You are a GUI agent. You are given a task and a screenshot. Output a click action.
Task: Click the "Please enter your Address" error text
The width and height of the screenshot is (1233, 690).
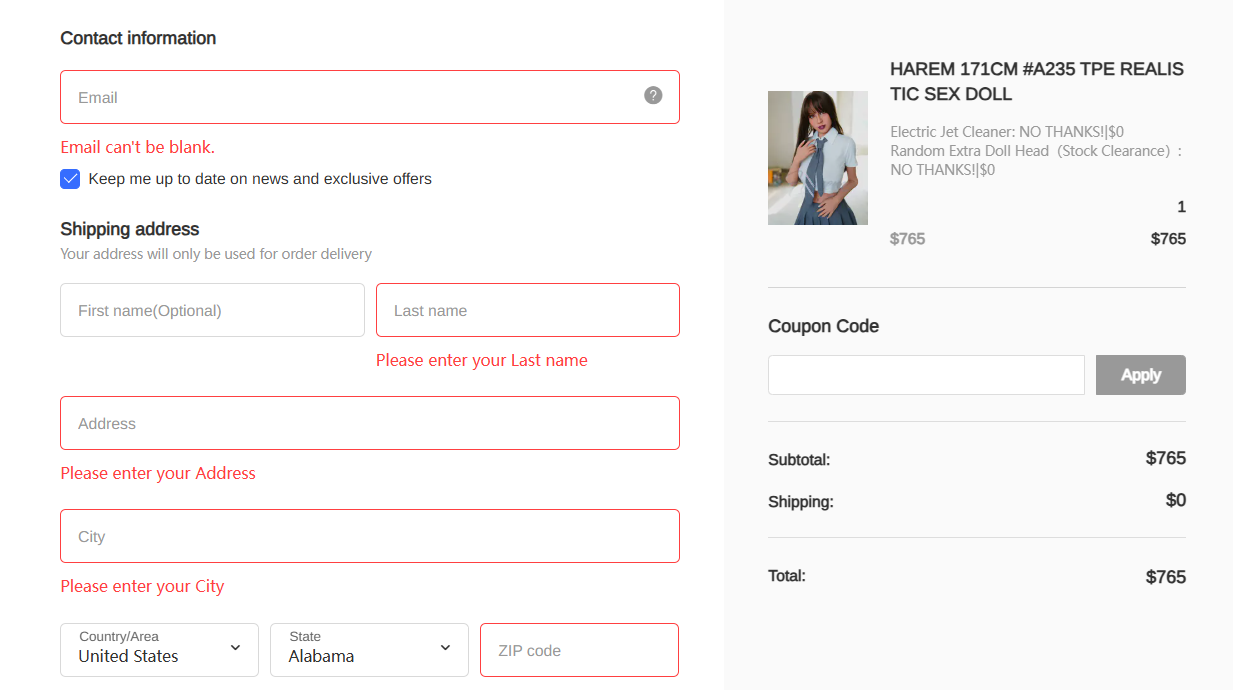tap(158, 473)
